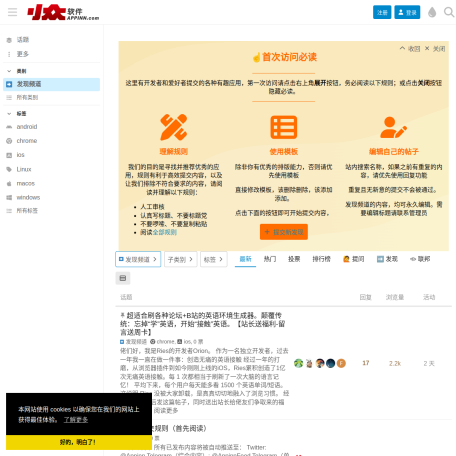Sort topics by the 浏览量 column
The image size is (456, 456).
[x=395, y=297]
